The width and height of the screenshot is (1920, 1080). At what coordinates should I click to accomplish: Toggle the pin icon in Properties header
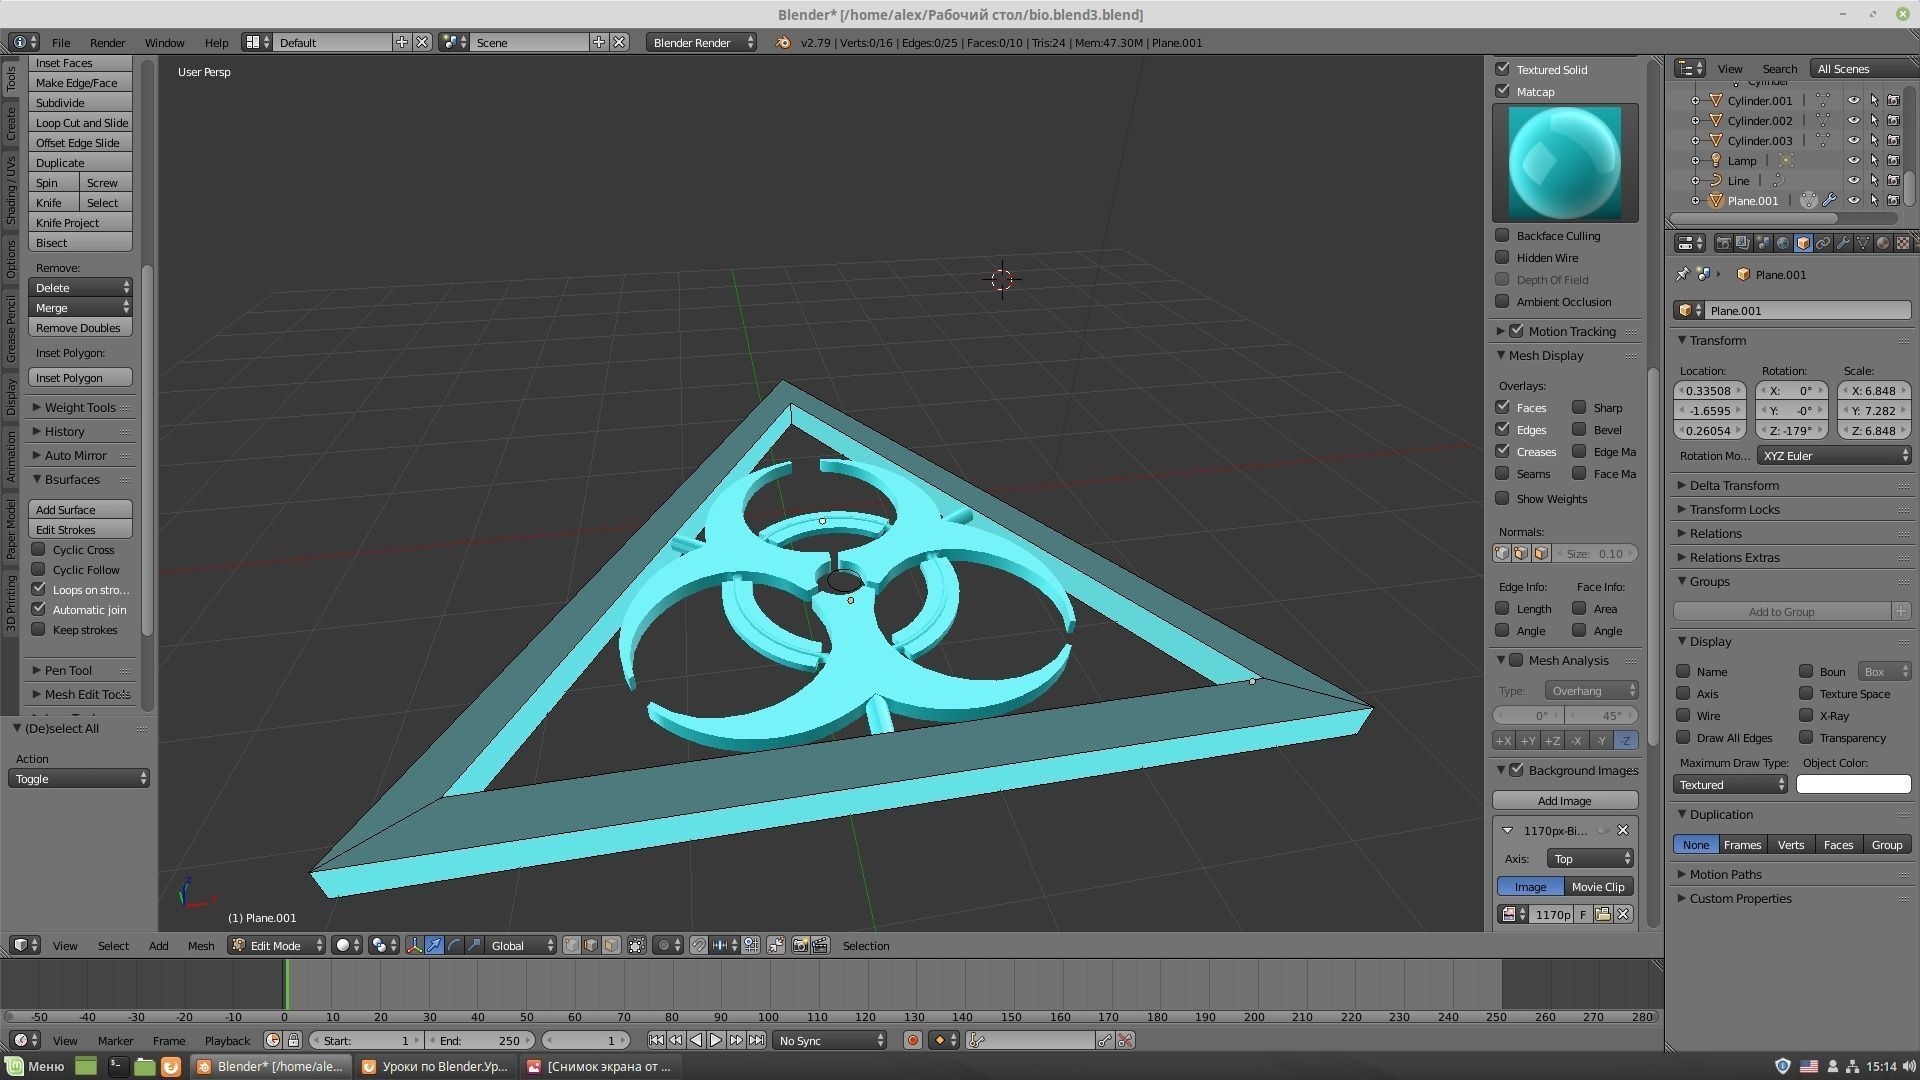point(1682,274)
